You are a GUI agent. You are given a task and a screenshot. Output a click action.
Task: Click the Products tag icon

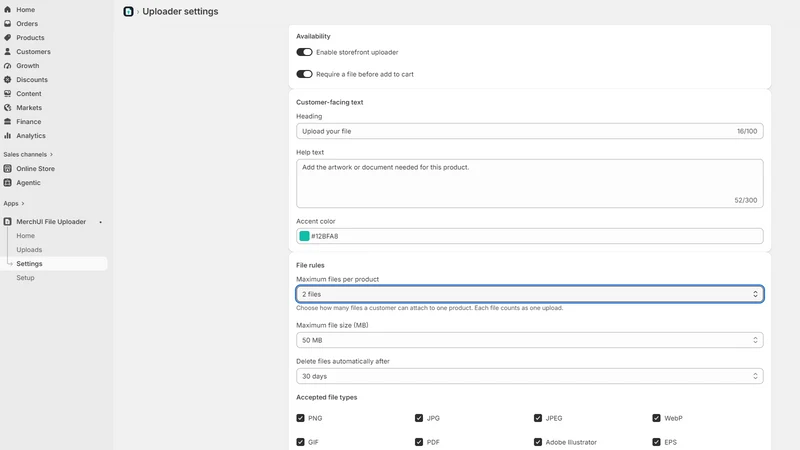click(8, 38)
